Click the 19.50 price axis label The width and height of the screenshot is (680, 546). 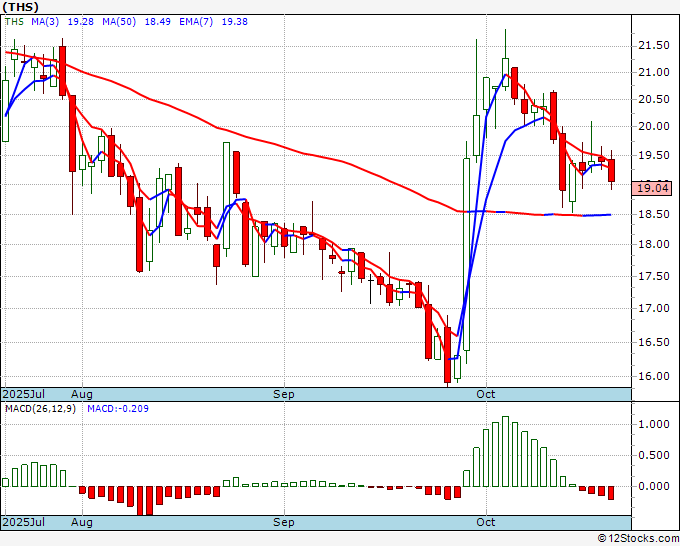click(x=654, y=155)
